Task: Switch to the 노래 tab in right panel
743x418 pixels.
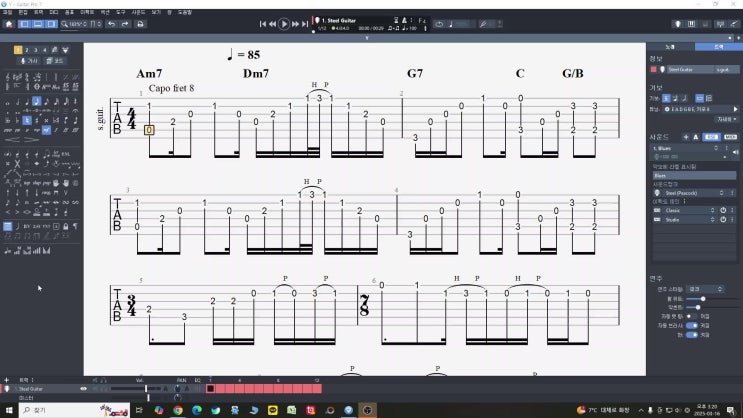Action: (x=669, y=46)
